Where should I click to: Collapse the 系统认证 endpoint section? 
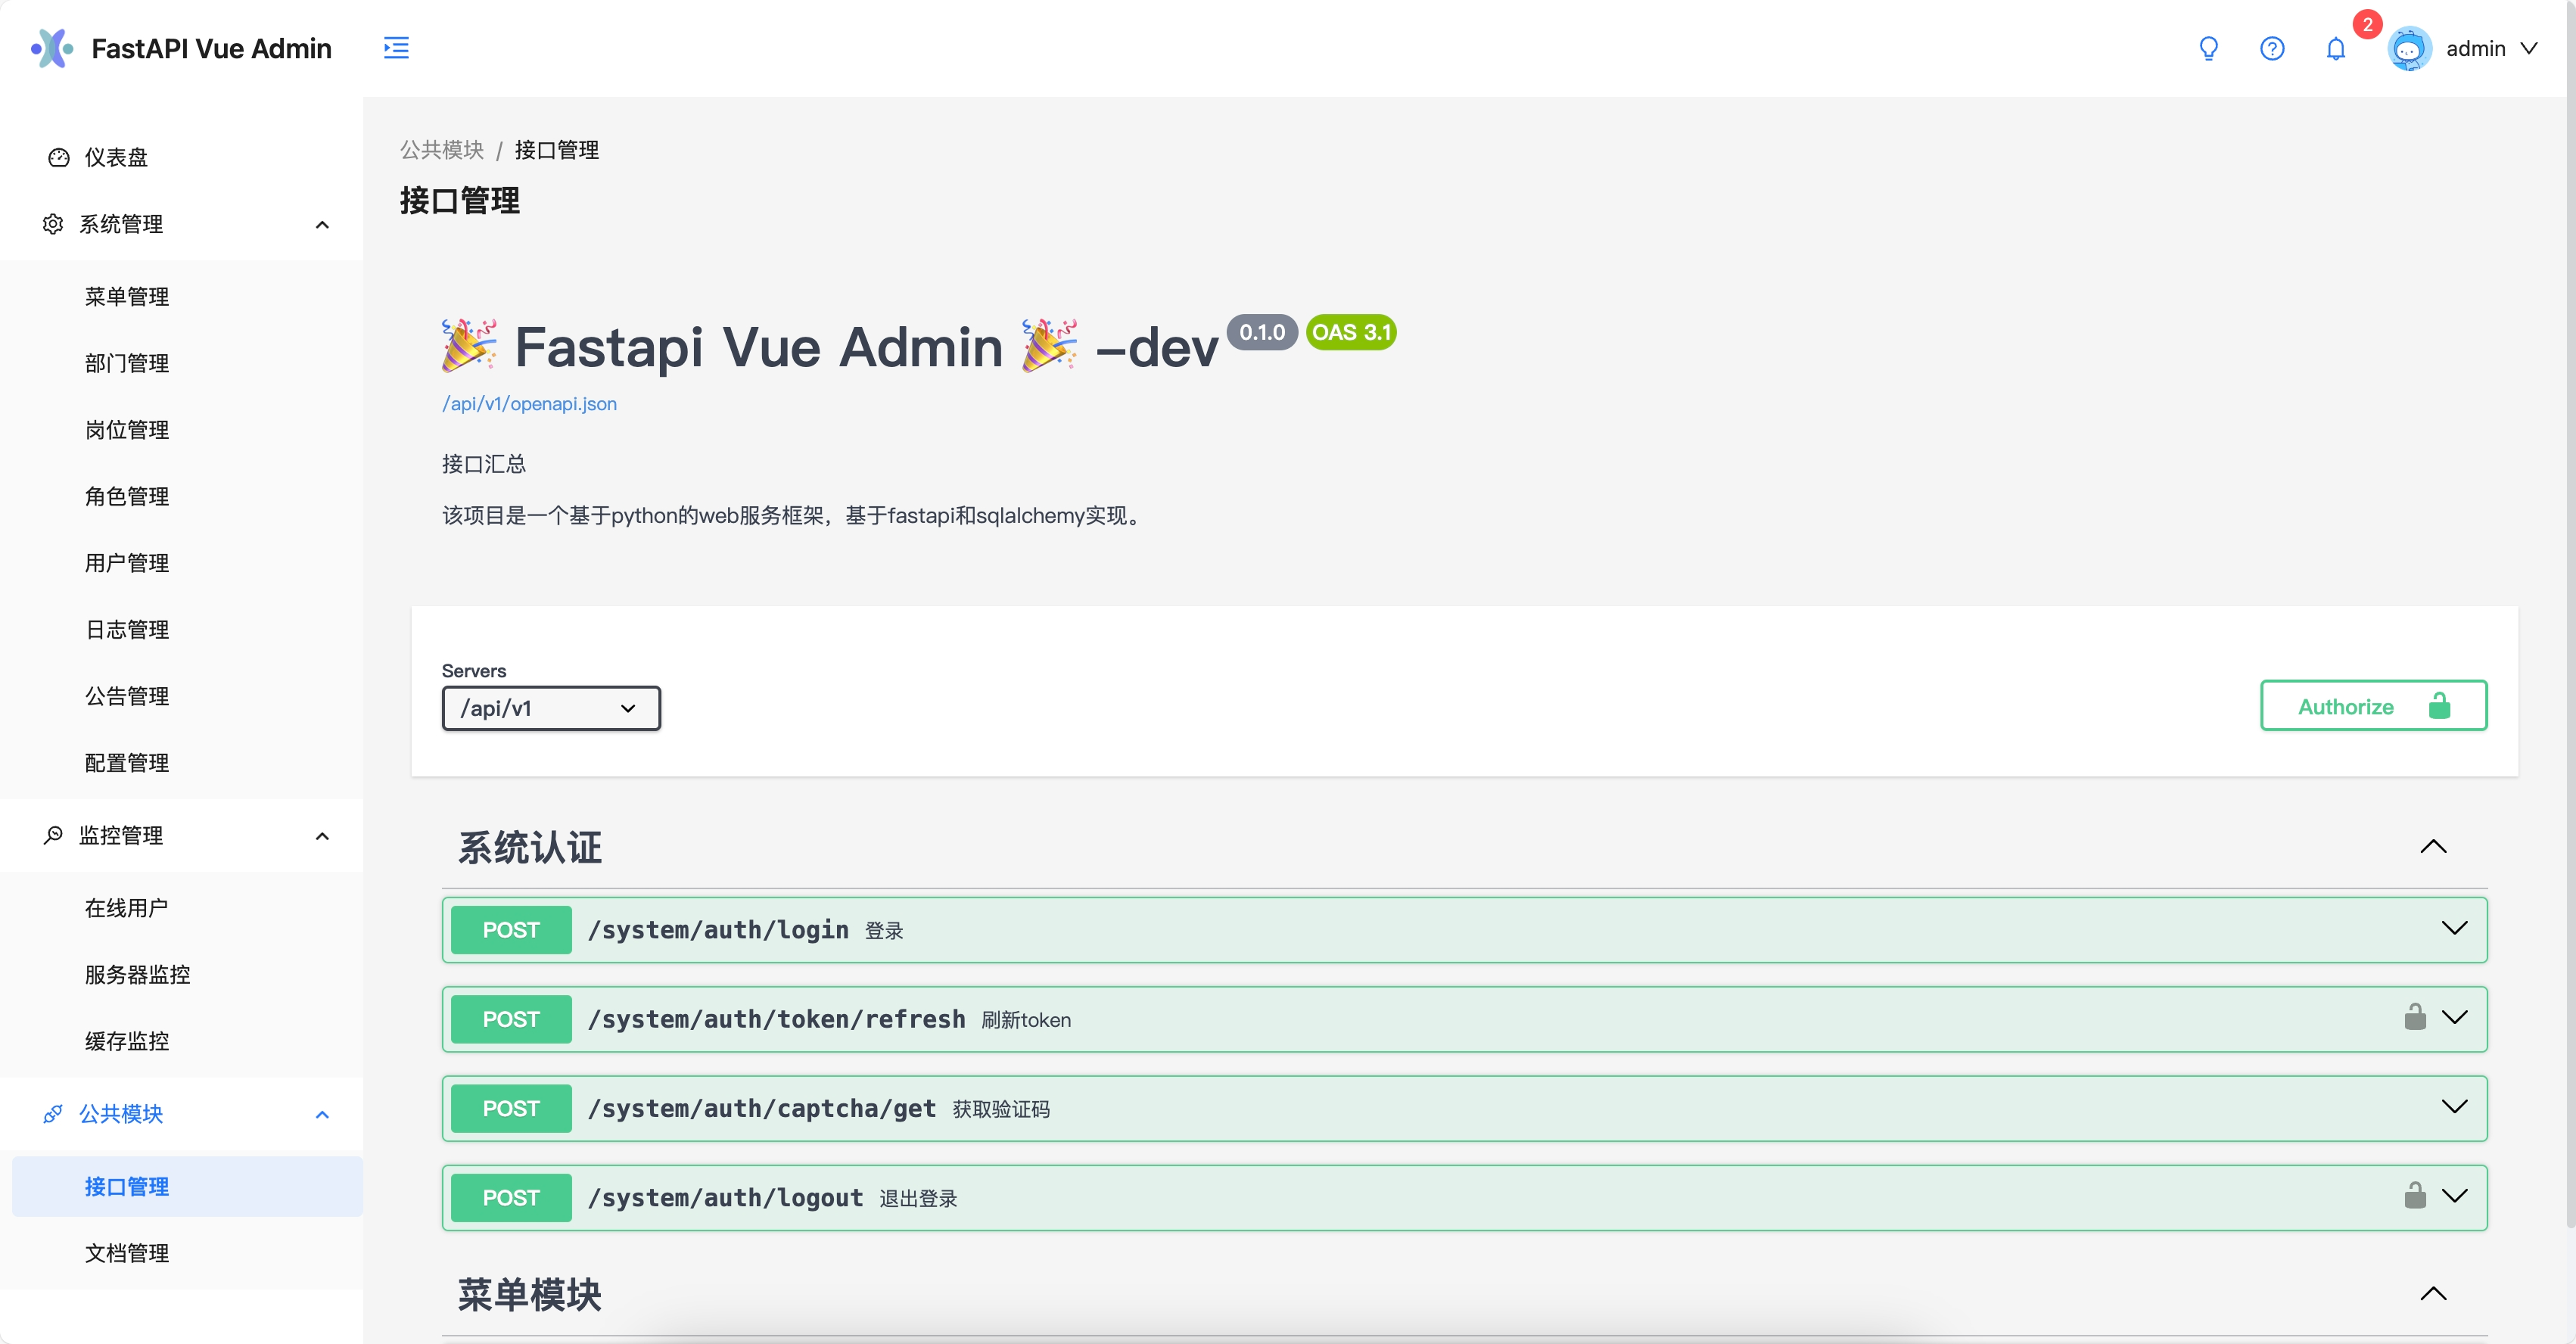click(2432, 847)
